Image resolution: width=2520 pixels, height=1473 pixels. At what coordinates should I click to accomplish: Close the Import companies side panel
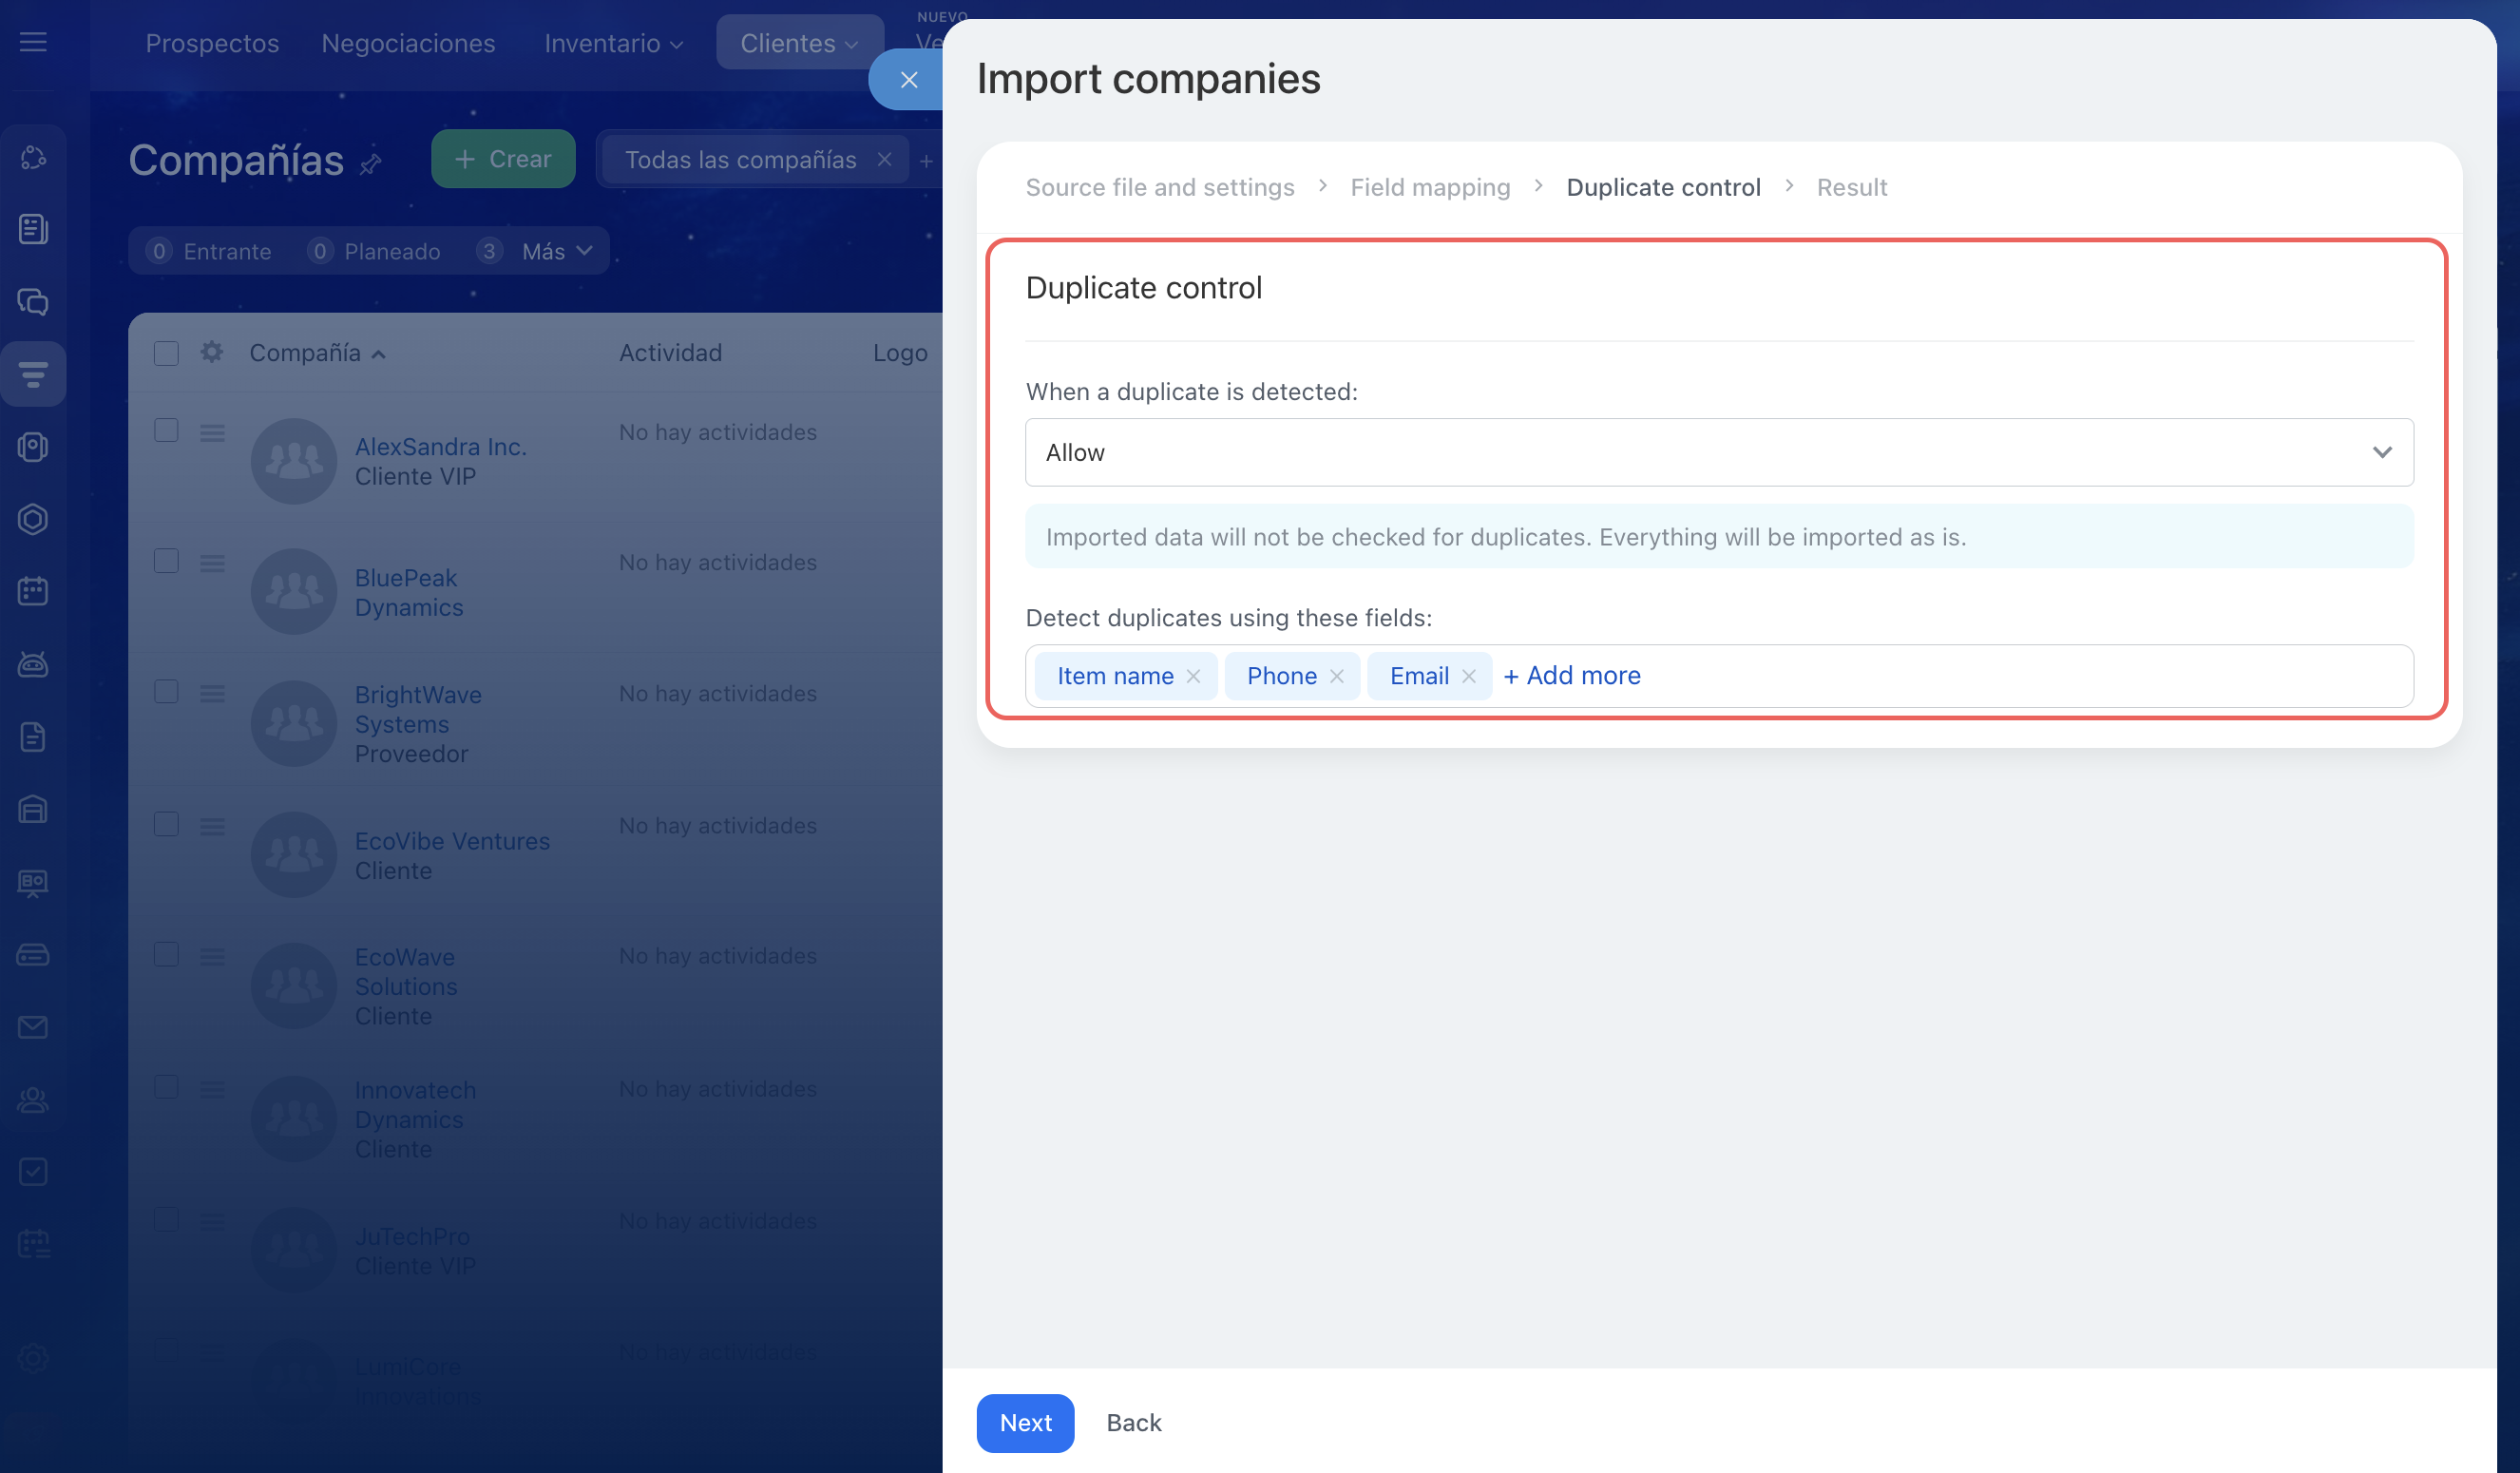pos(908,80)
